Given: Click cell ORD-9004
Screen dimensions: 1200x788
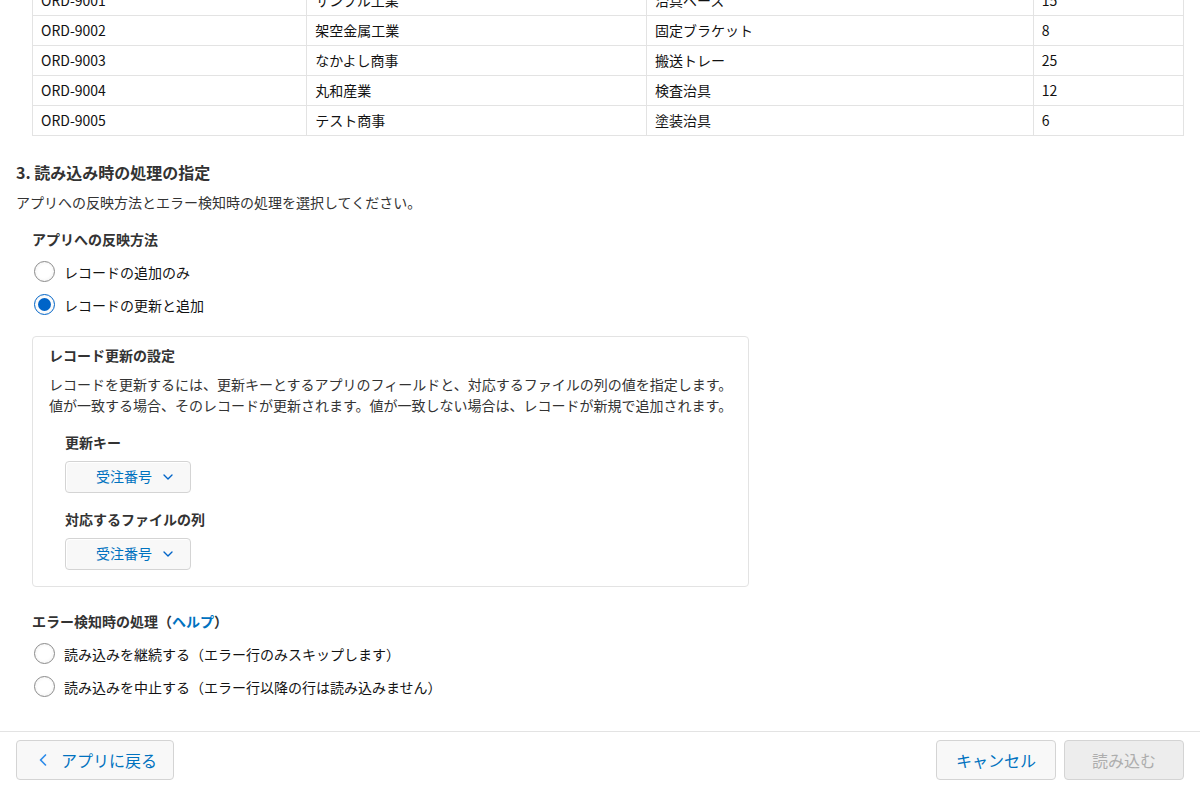Looking at the screenshot, I should click(x=169, y=91).
